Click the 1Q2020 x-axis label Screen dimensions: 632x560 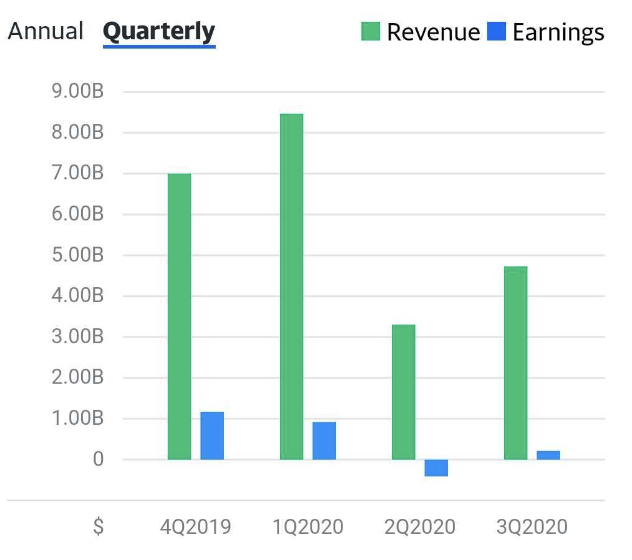tap(308, 526)
